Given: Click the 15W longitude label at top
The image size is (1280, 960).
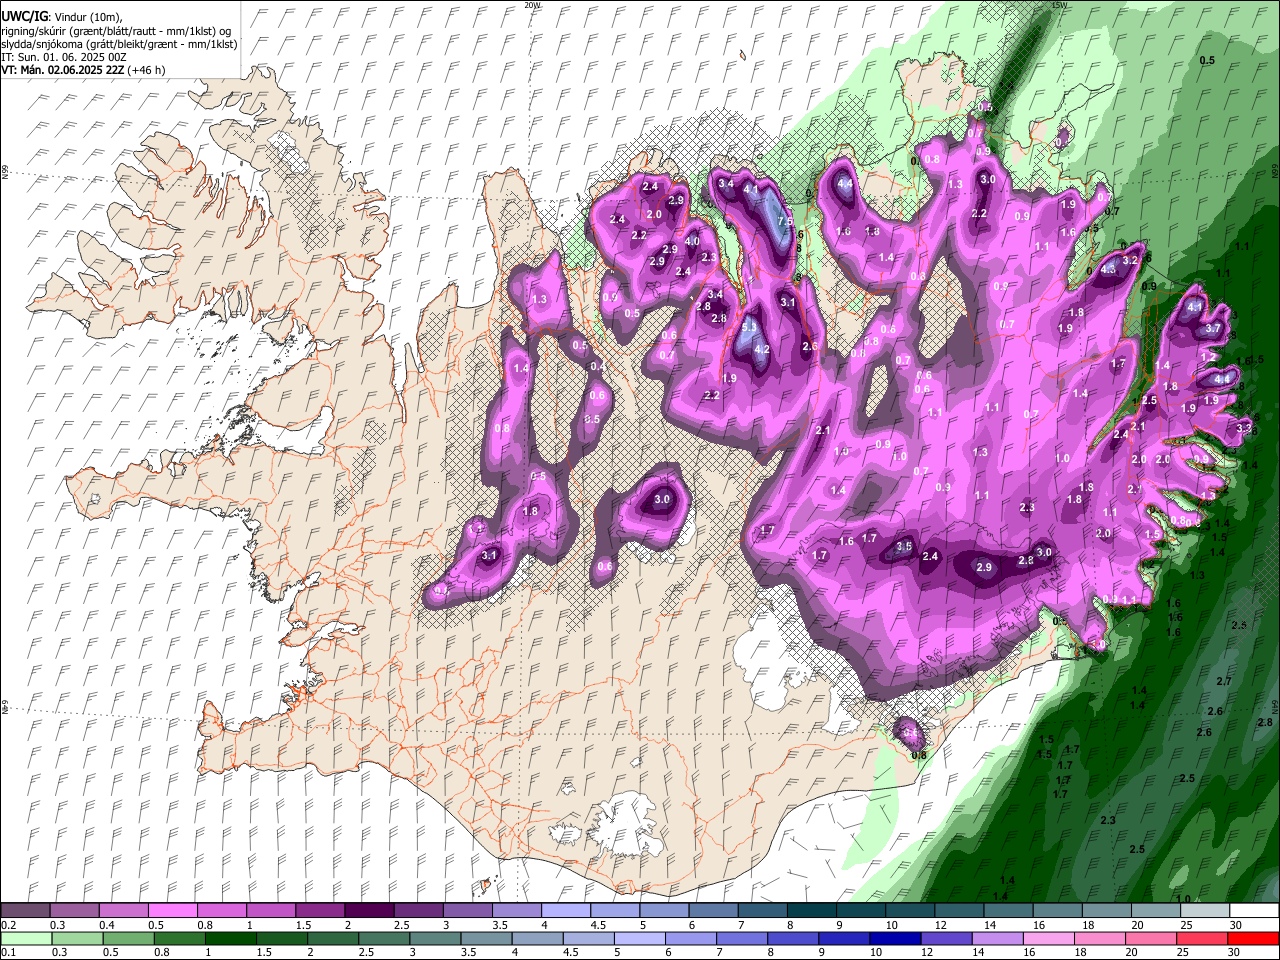Looking at the screenshot, I should click(x=1059, y=5).
